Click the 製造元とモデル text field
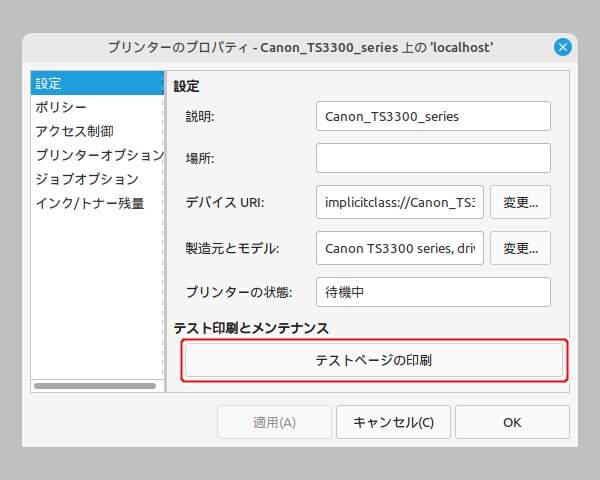This screenshot has width=600, height=480. point(400,248)
